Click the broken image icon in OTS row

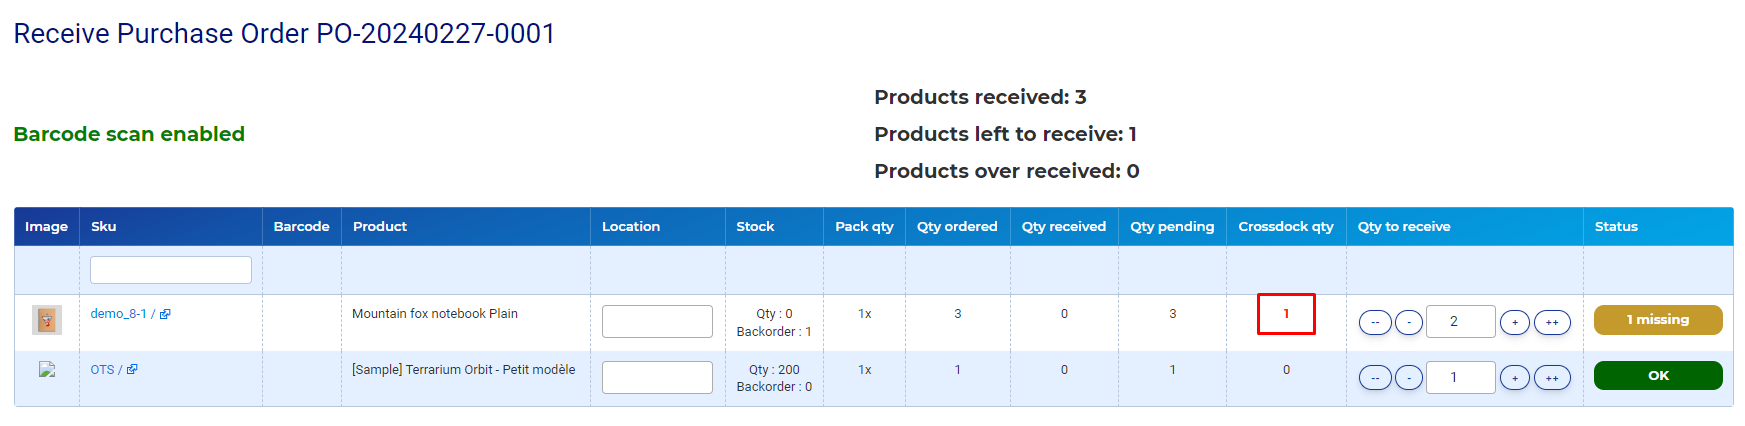click(x=47, y=370)
